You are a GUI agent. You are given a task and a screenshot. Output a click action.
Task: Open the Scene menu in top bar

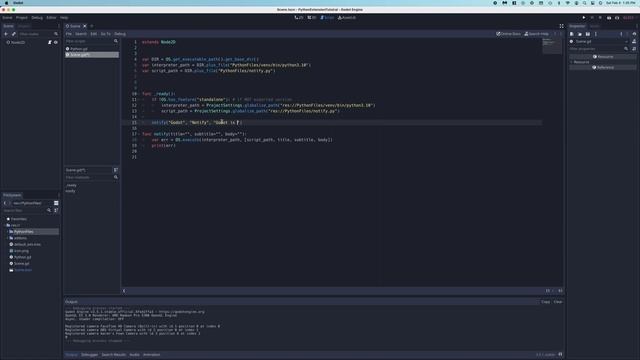point(7,18)
